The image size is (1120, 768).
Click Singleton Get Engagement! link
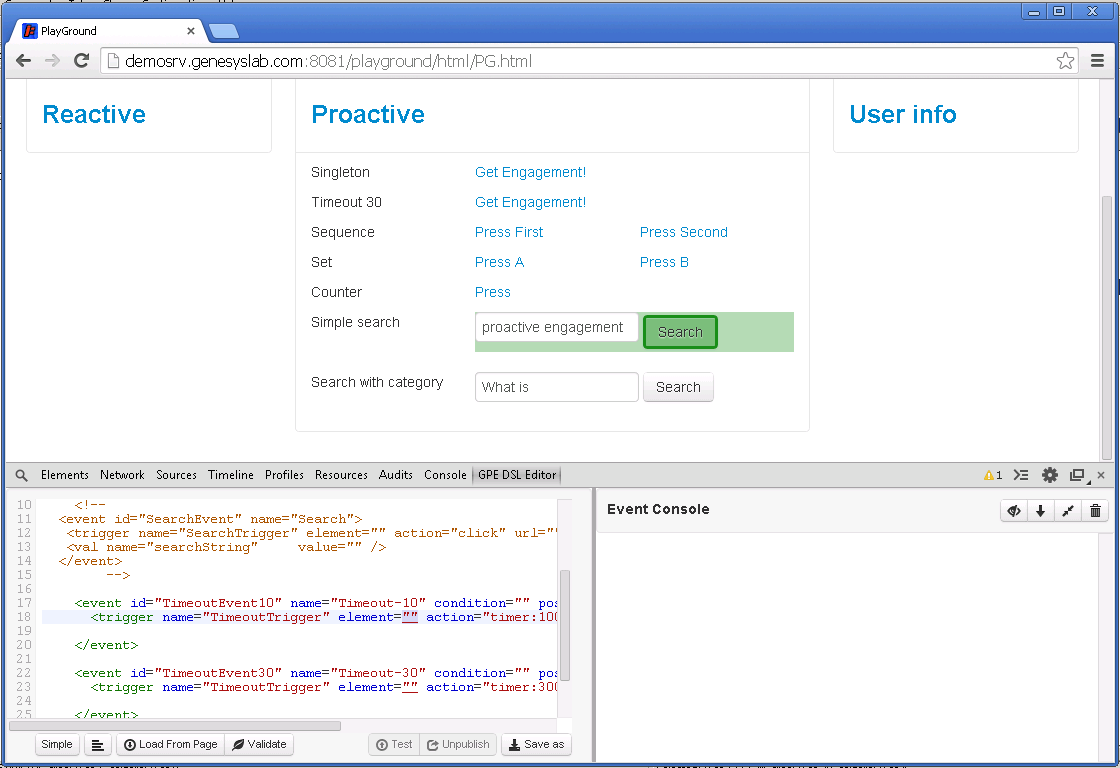530,172
